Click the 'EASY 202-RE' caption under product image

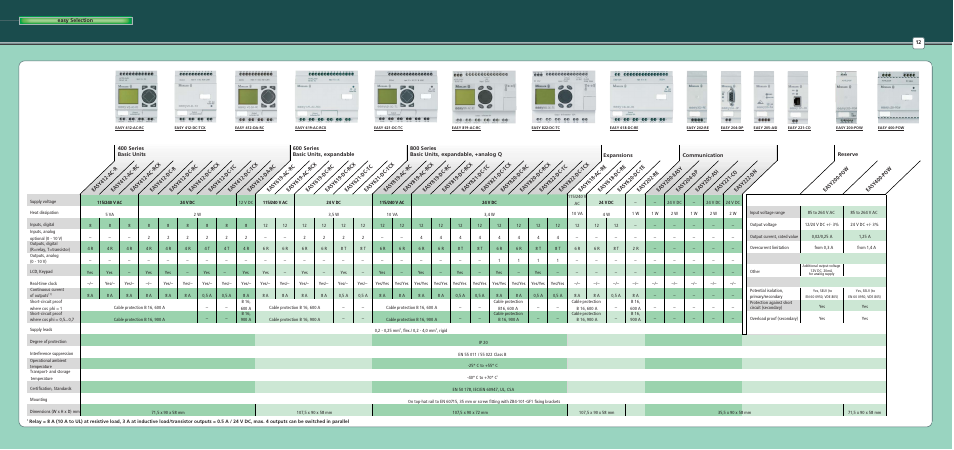tap(697, 128)
